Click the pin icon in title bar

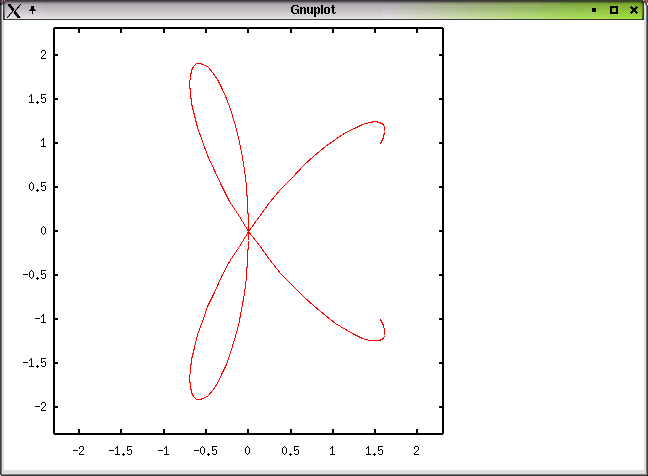pos(32,9)
